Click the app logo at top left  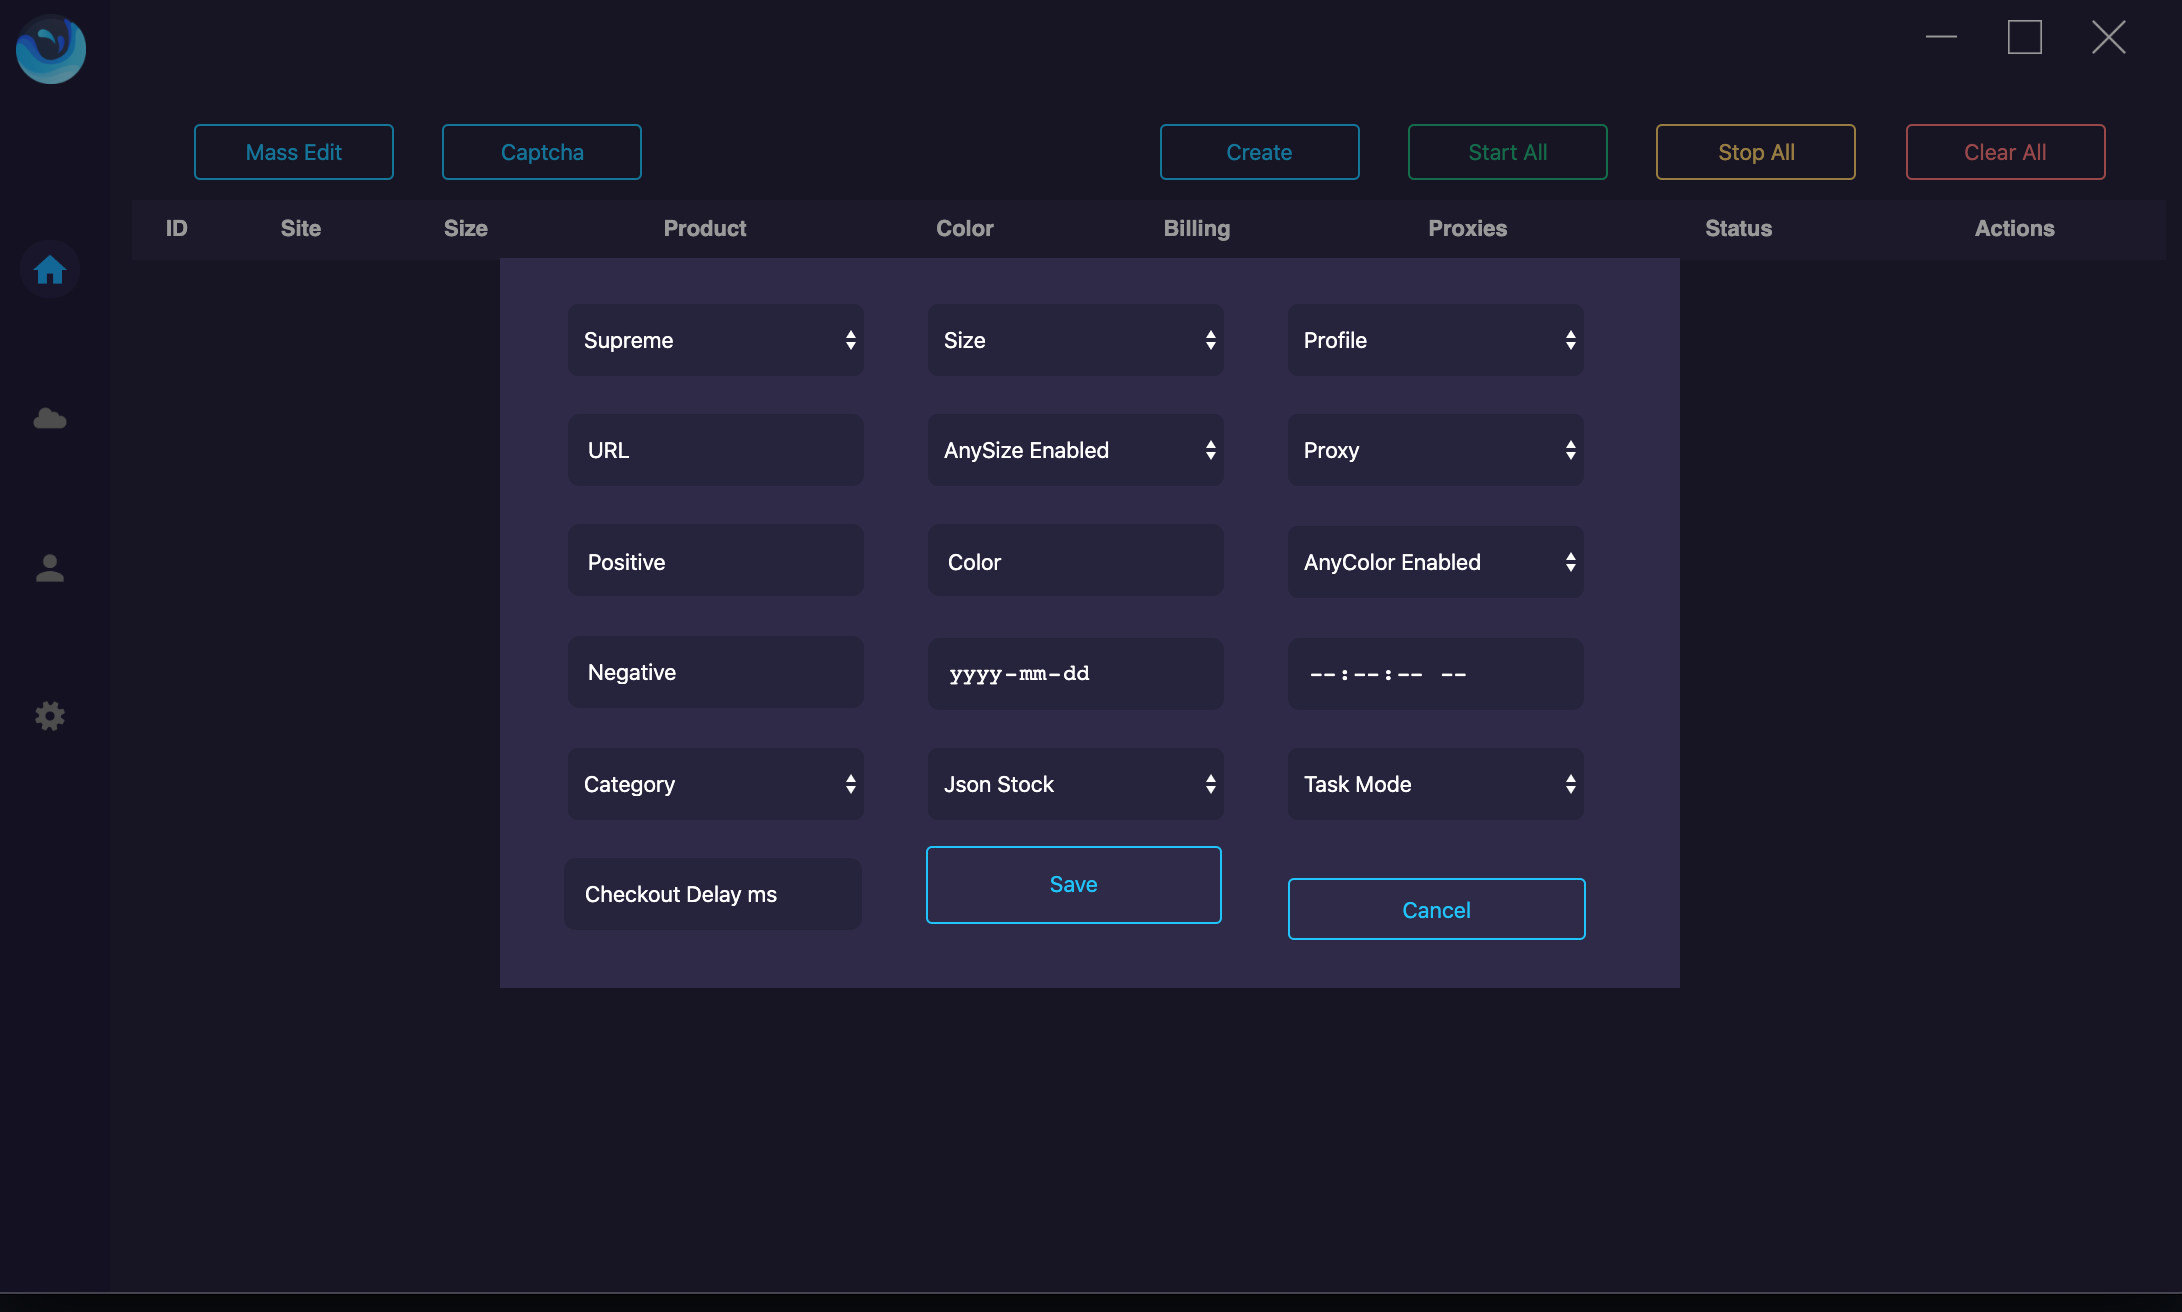50,48
